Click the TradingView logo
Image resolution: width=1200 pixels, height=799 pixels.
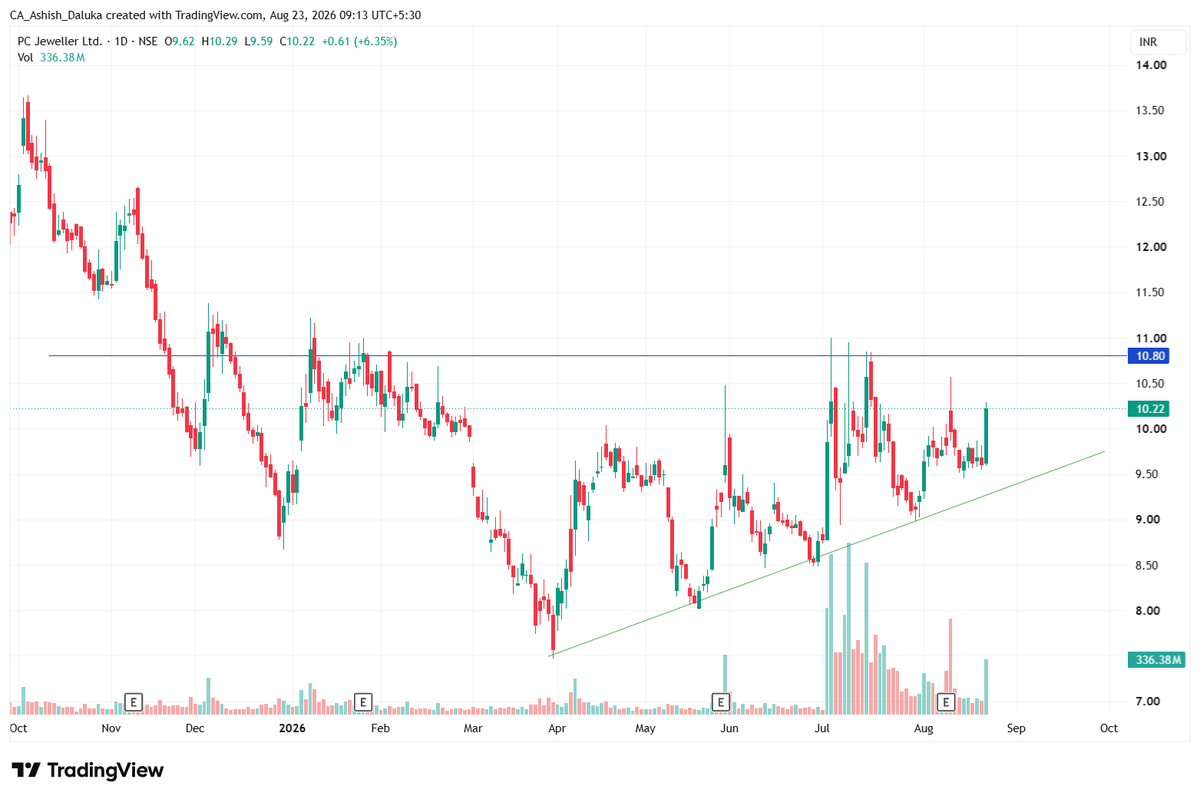tap(87, 770)
